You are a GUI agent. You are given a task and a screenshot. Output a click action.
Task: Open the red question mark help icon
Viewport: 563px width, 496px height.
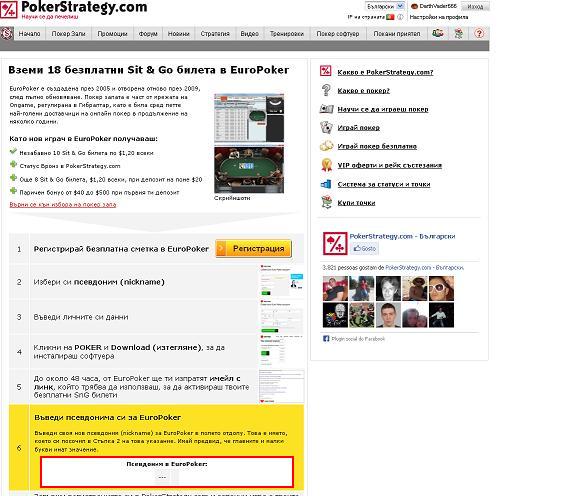tap(479, 33)
